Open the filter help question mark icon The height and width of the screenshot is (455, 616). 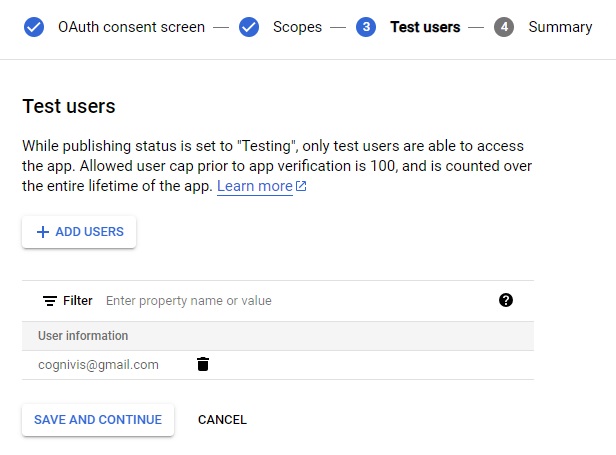[506, 300]
